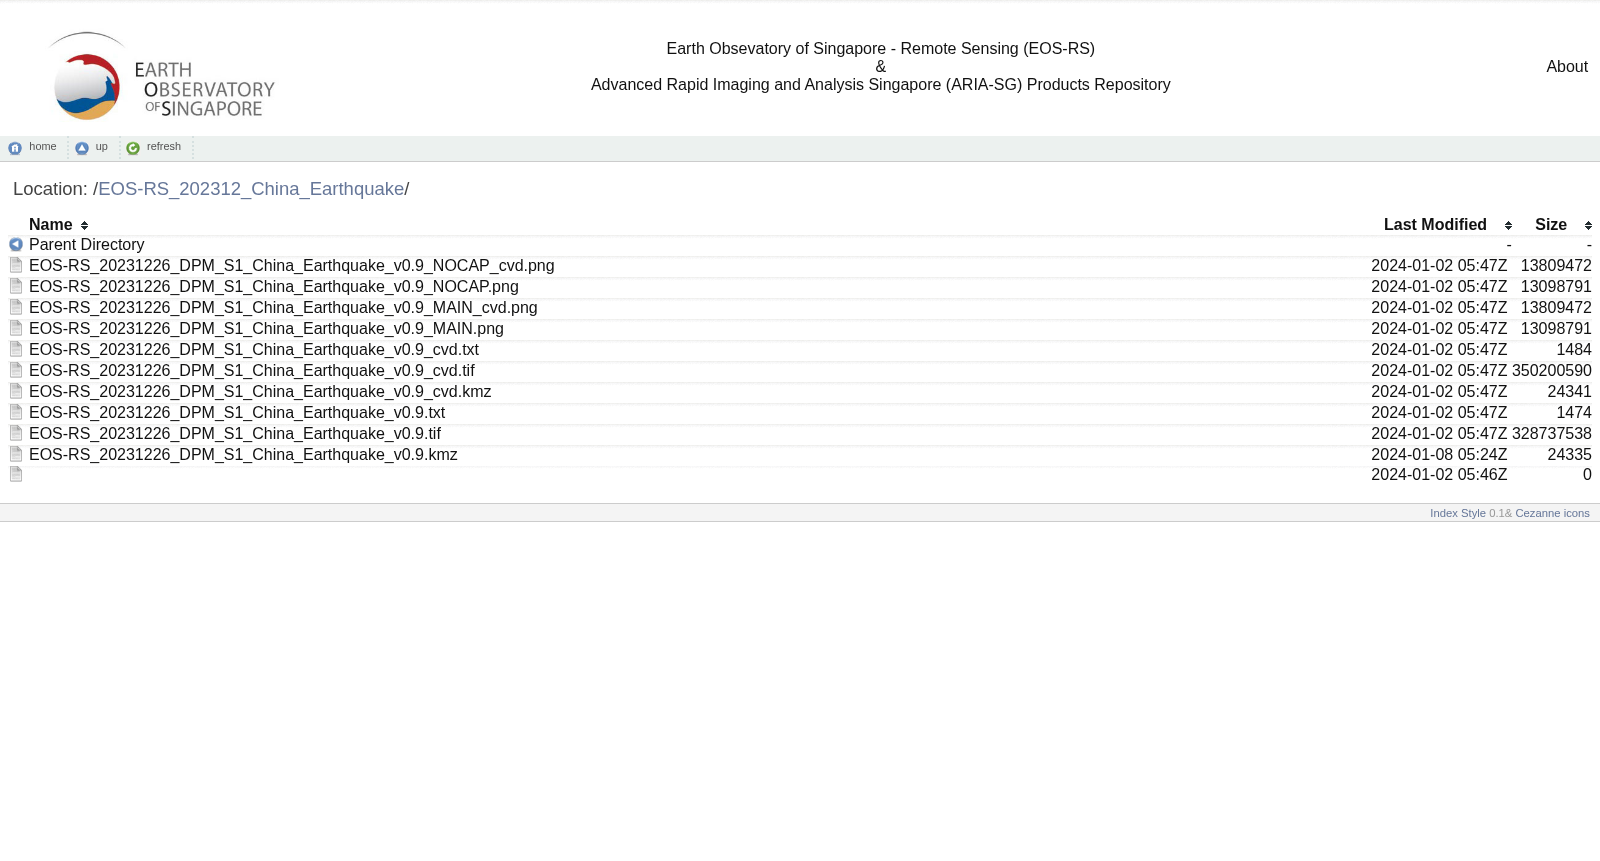Open the About page
This screenshot has width=1600, height=861.
pos(1567,67)
